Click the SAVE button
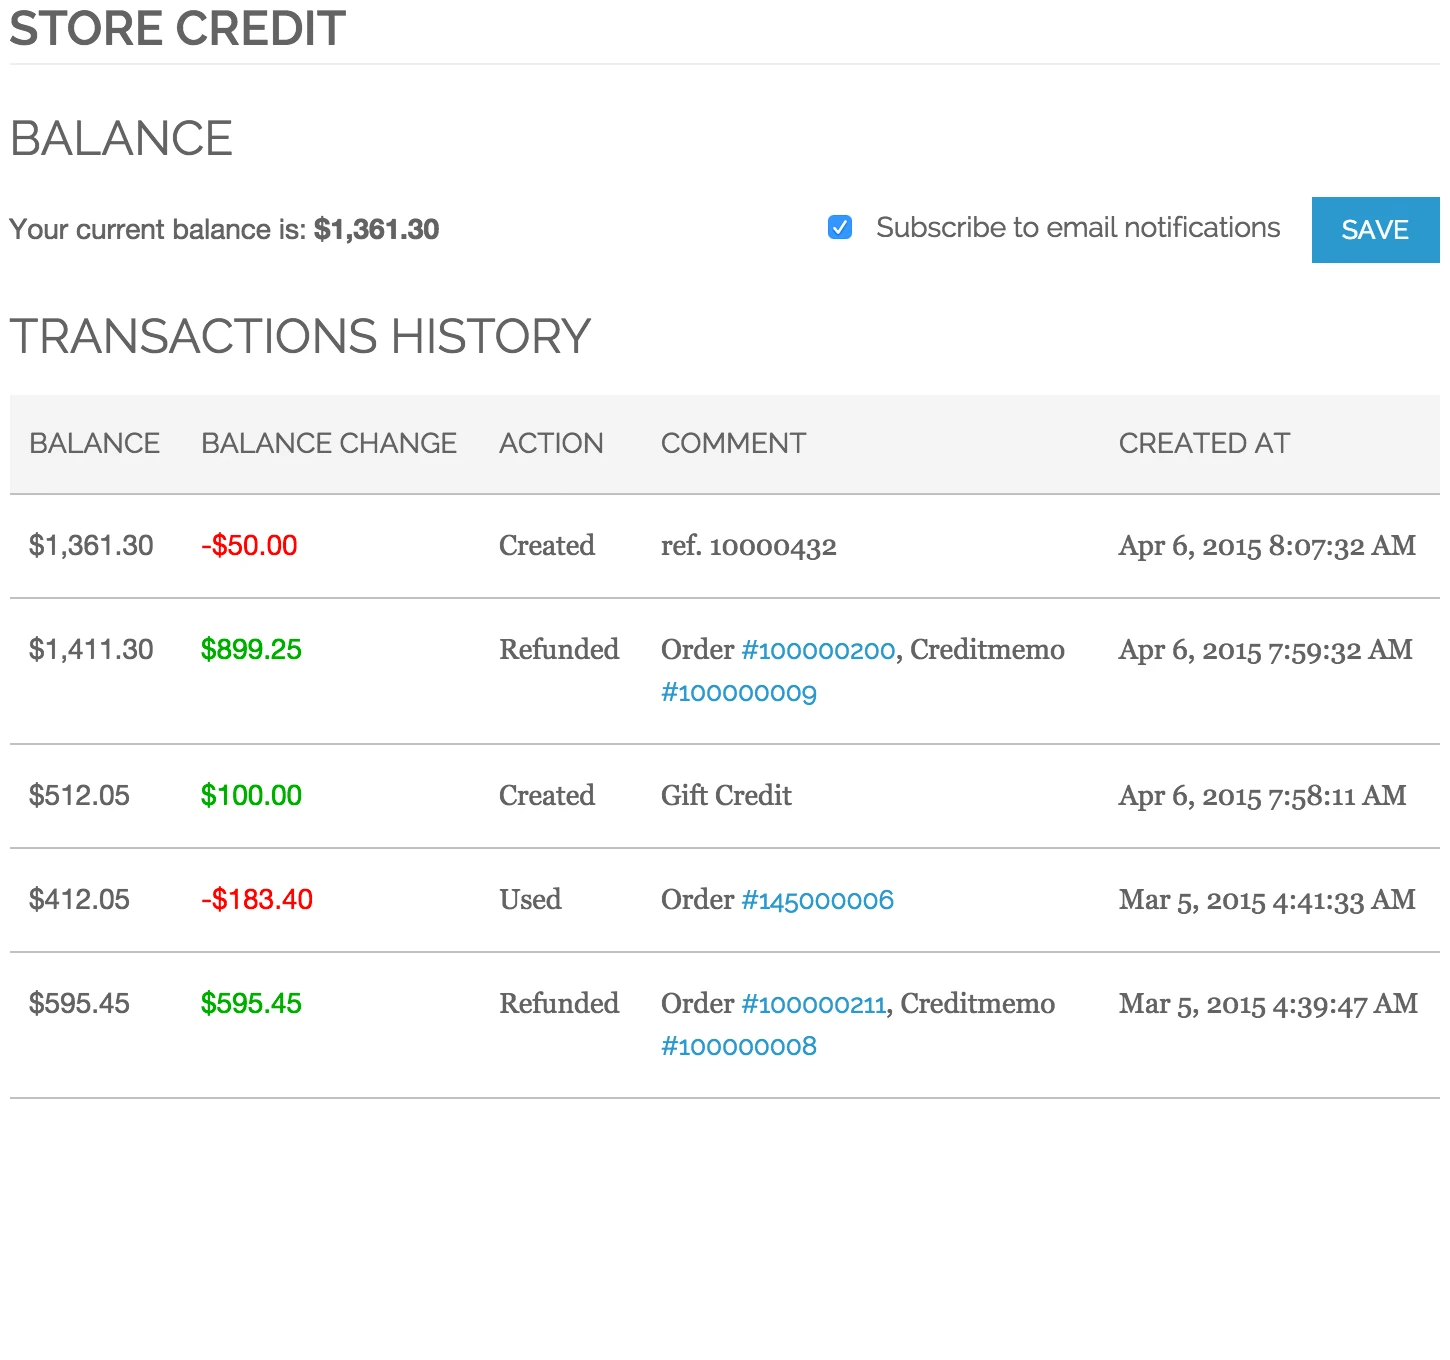 1375,230
